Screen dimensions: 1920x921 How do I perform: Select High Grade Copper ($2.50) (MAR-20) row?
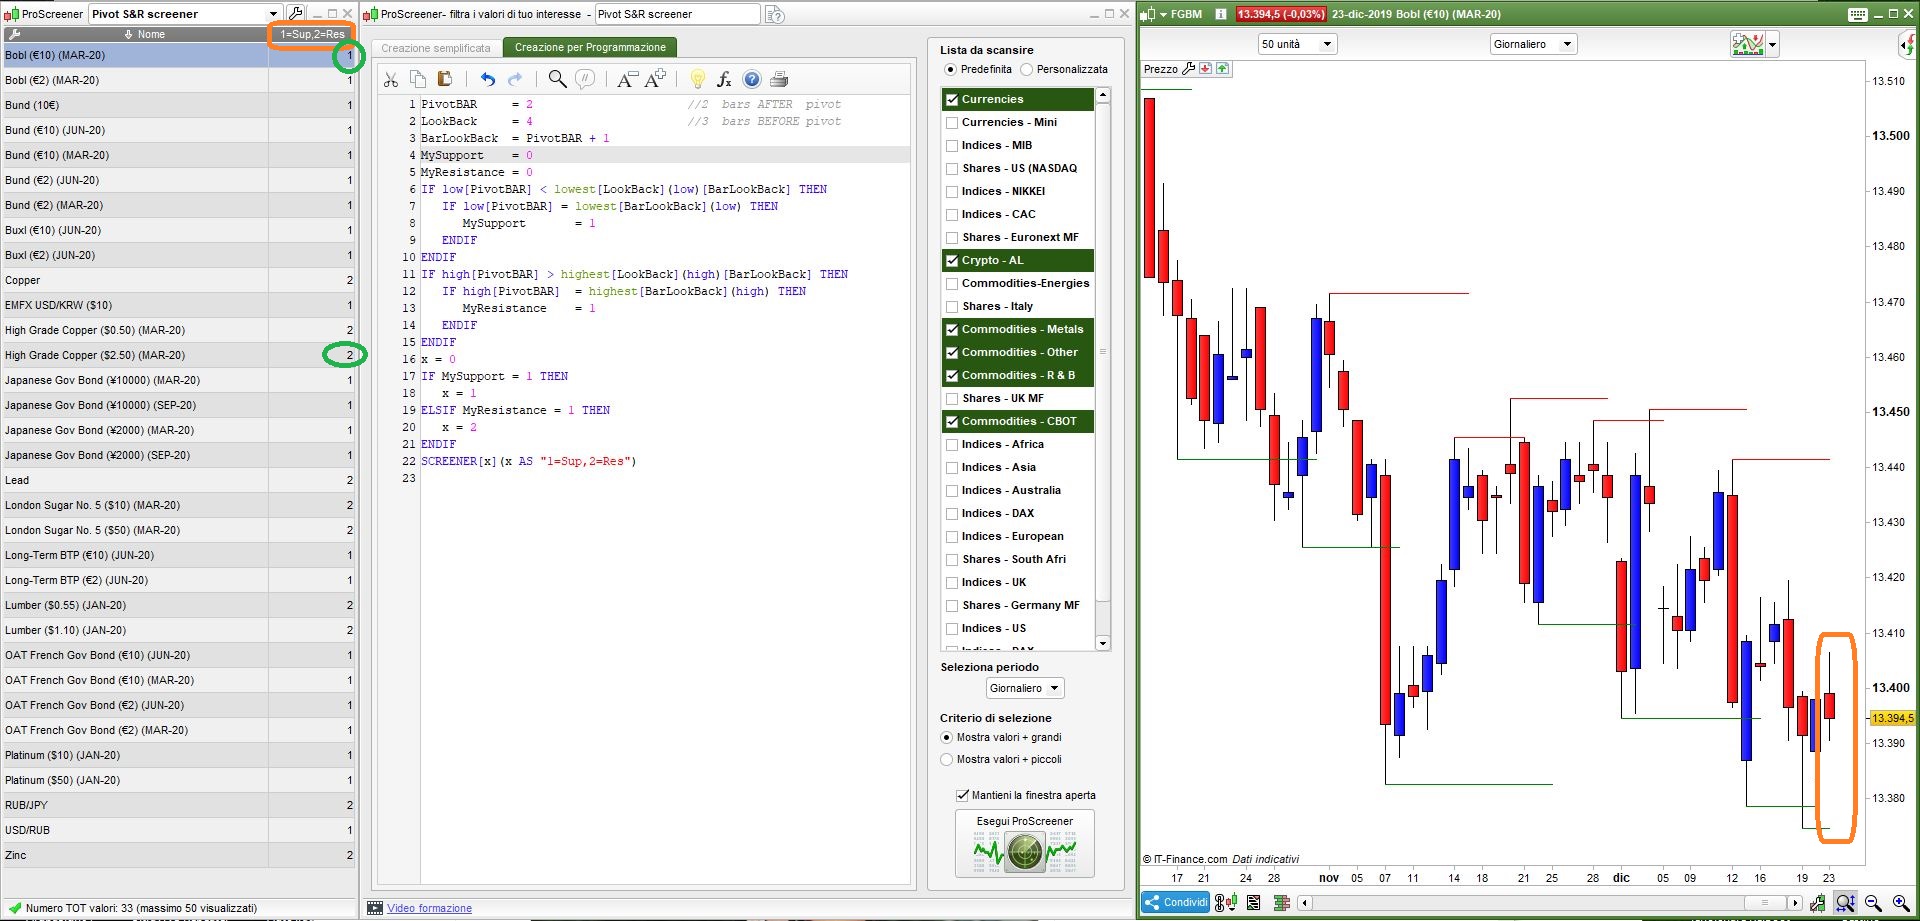(178, 356)
